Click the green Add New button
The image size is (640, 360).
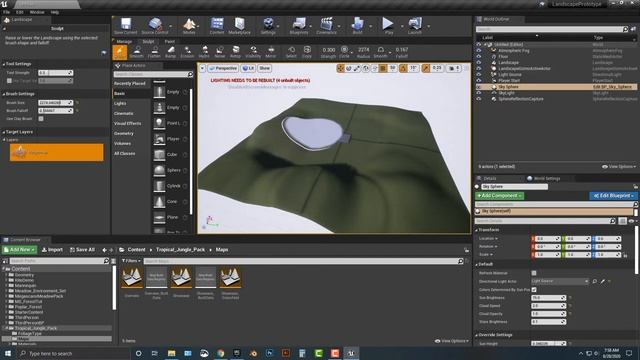pyautogui.click(x=20, y=250)
